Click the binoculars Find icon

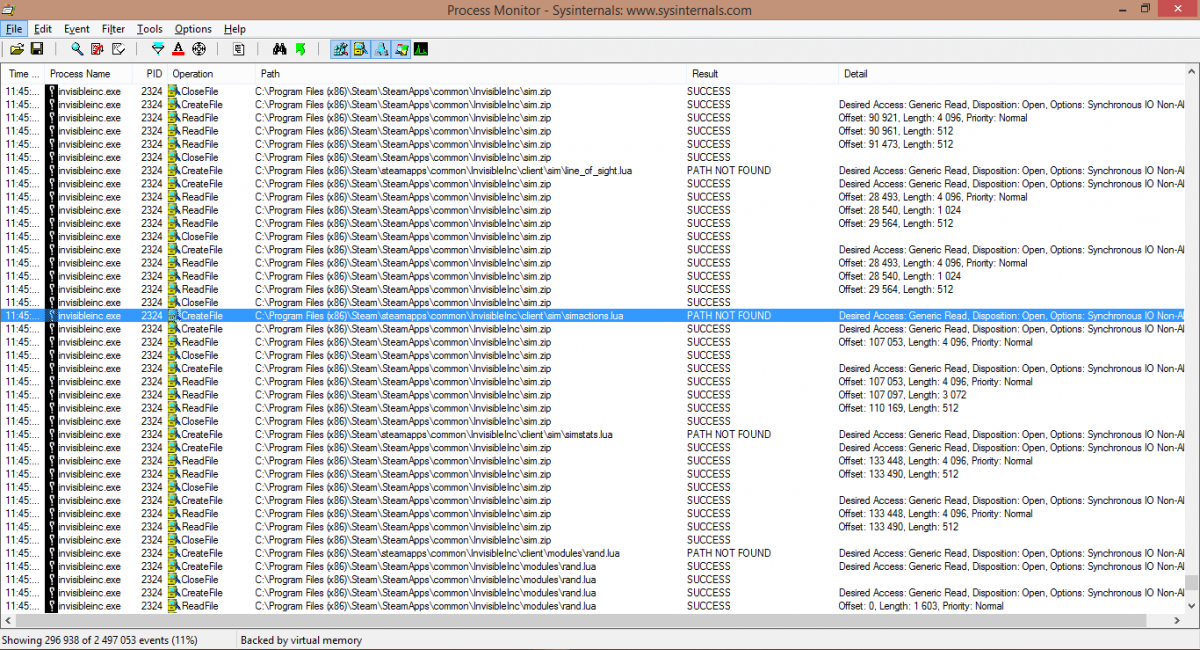[x=279, y=49]
